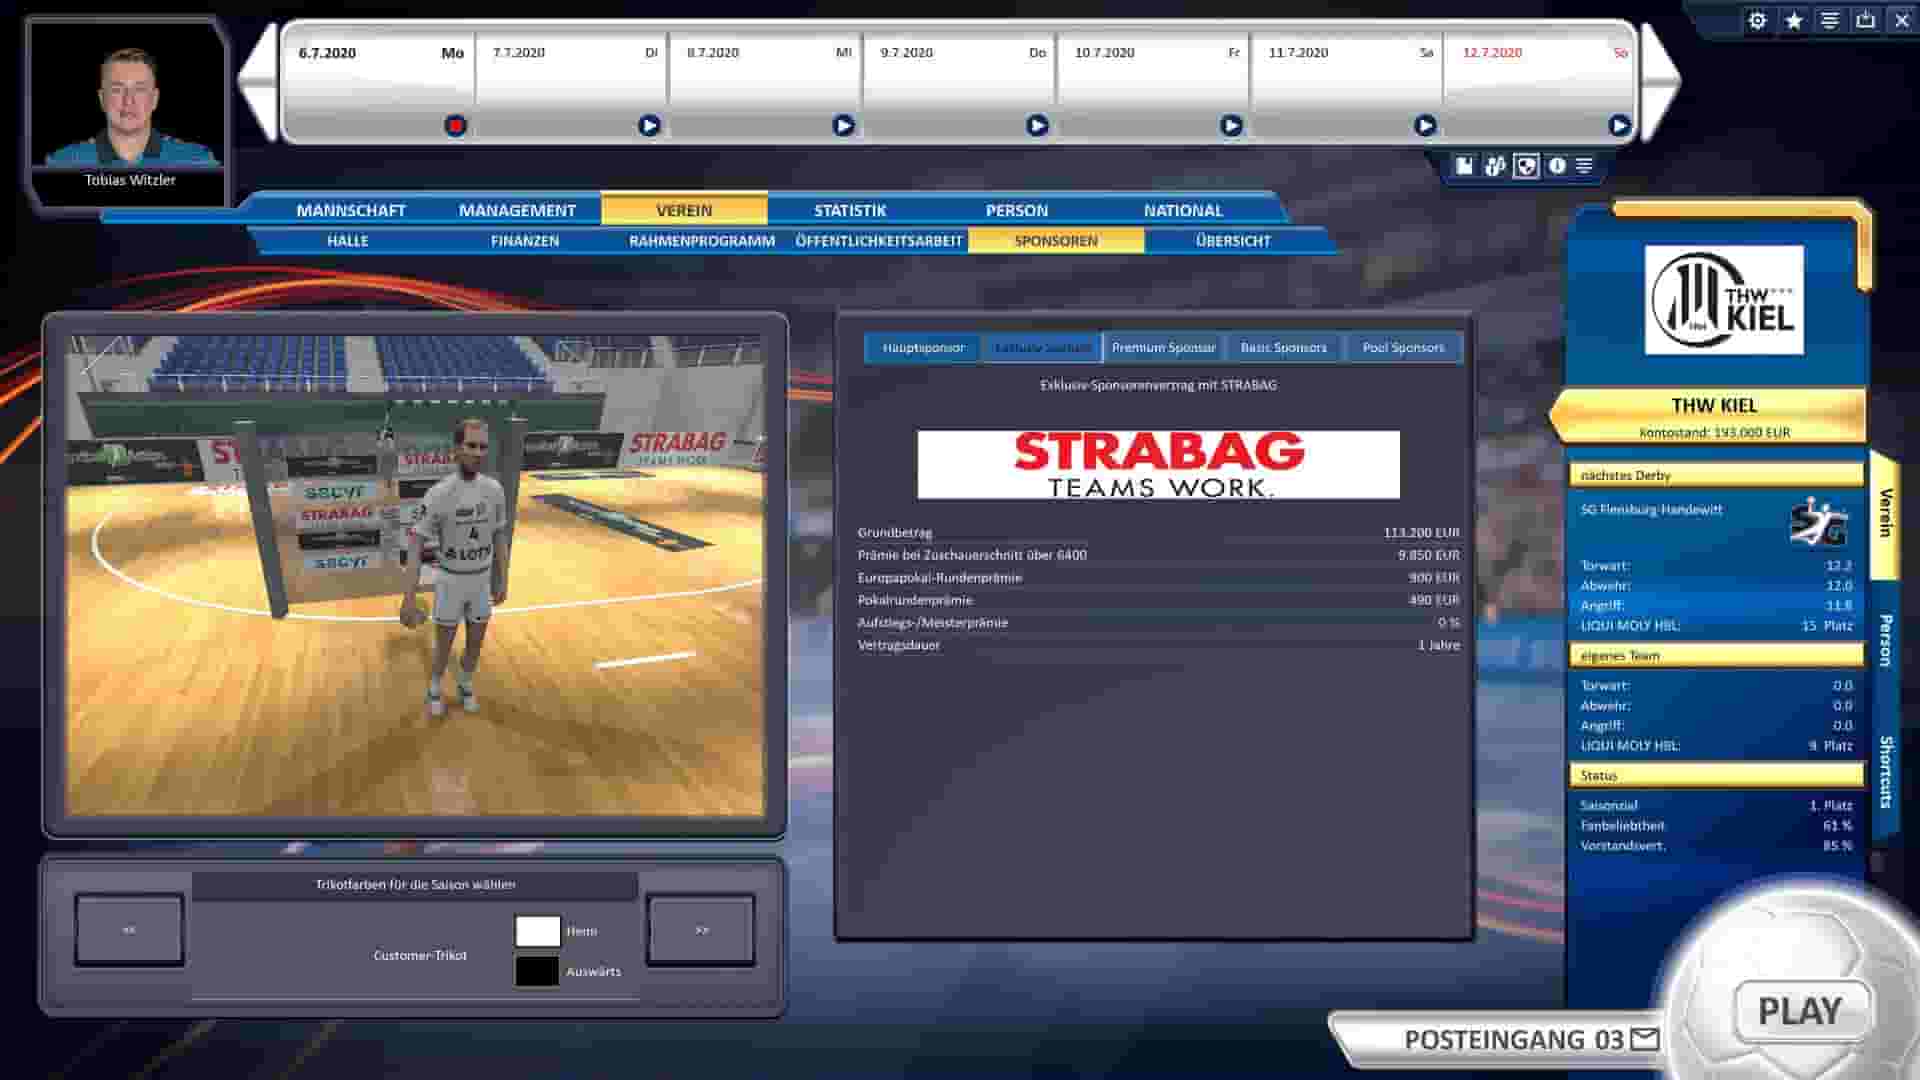Click the whistle icon above the menu tabs
This screenshot has height=1080, width=1920.
1493,167
